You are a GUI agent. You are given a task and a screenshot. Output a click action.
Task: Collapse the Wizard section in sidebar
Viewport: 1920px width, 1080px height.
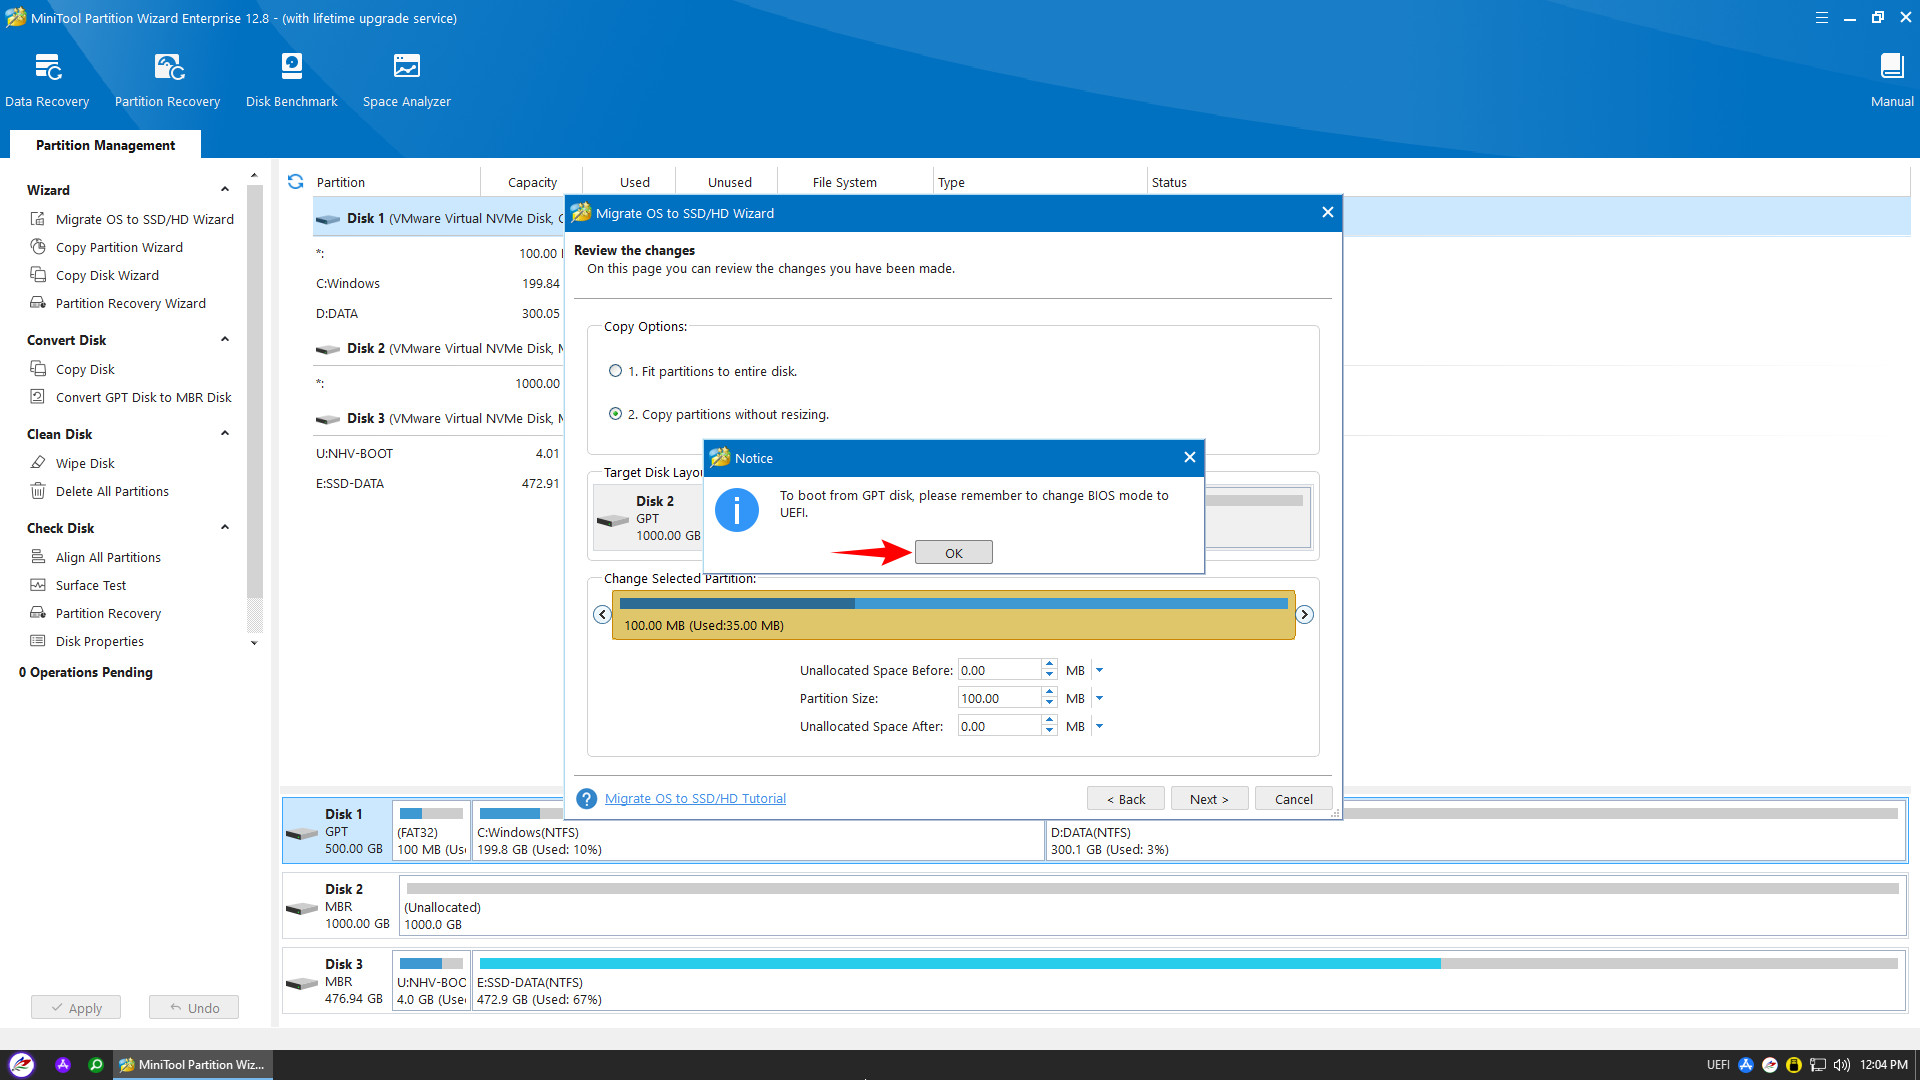click(x=225, y=190)
